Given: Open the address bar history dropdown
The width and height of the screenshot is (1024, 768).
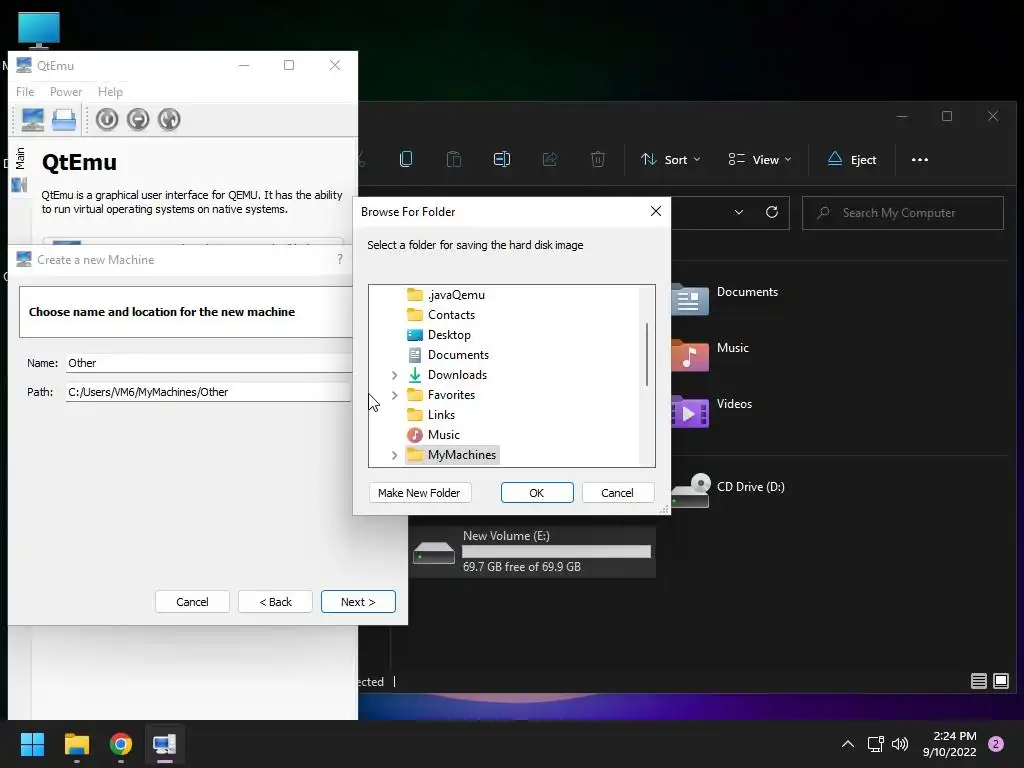Looking at the screenshot, I should point(739,212).
